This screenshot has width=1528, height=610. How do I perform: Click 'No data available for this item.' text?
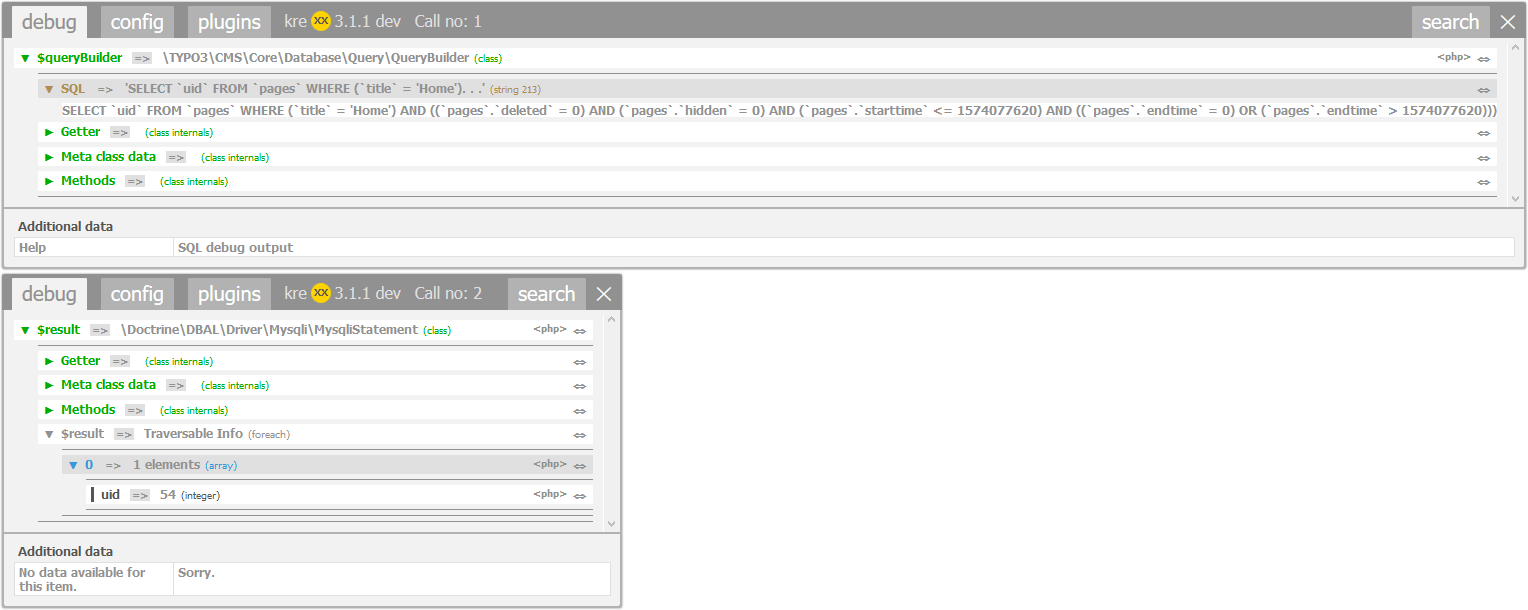(x=82, y=579)
